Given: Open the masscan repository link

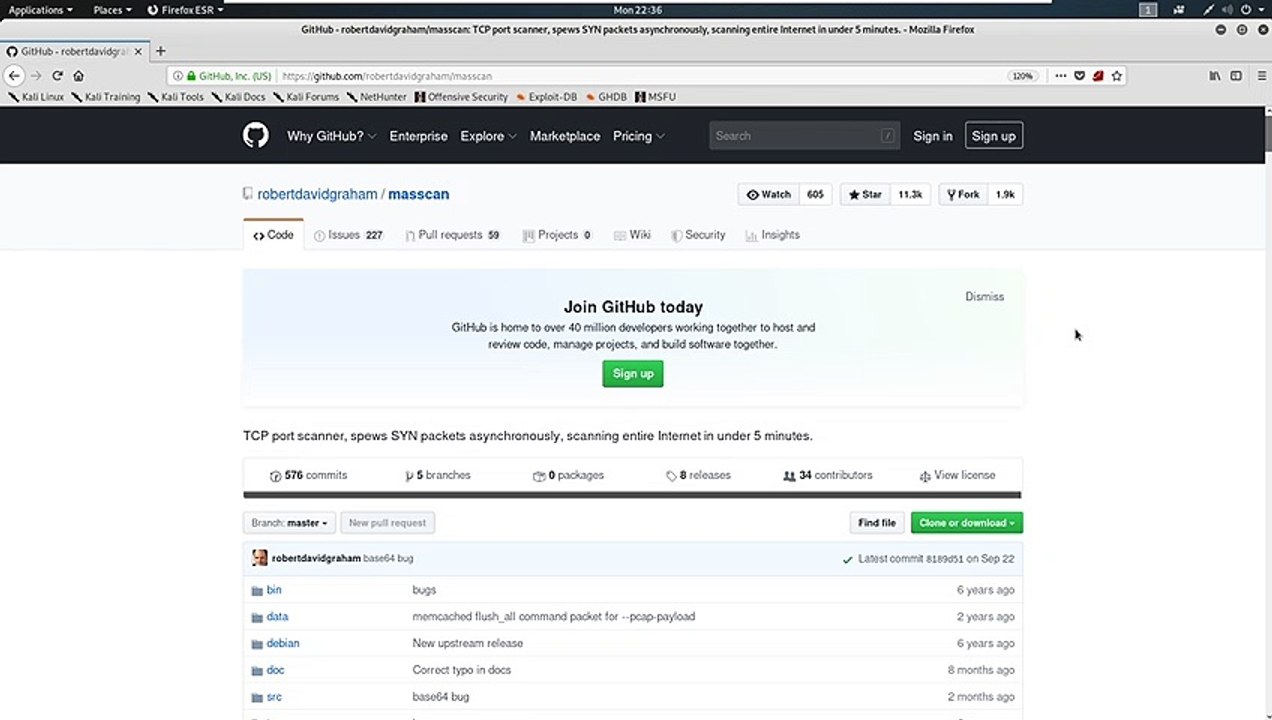Looking at the screenshot, I should (x=418, y=194).
